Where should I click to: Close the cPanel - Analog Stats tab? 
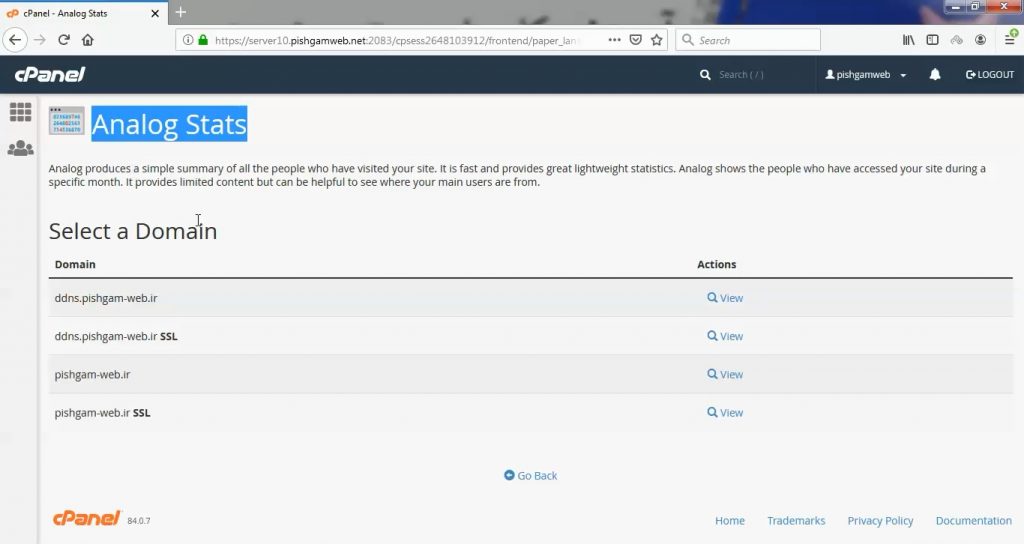(x=155, y=13)
